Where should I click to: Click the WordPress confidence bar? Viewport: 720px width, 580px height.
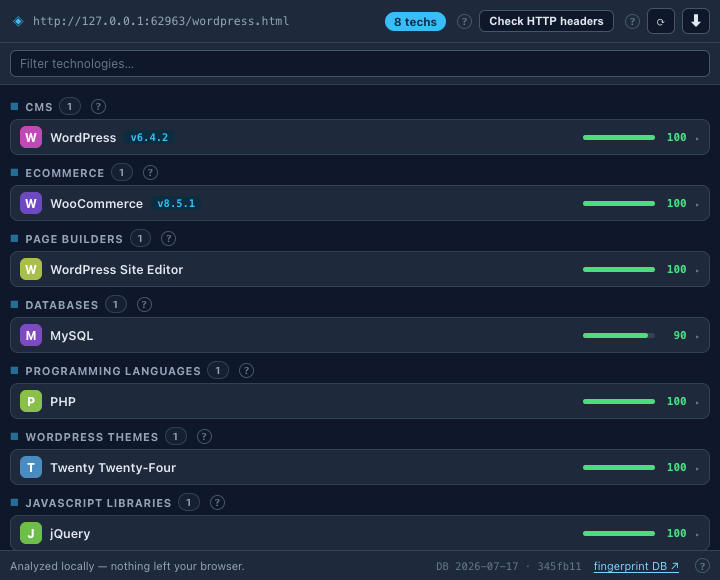[x=619, y=137]
